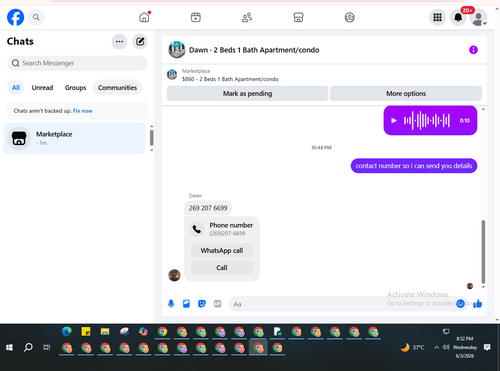The height and width of the screenshot is (371, 500).
Task: Open the Facebook logo home link
Action: (16, 17)
